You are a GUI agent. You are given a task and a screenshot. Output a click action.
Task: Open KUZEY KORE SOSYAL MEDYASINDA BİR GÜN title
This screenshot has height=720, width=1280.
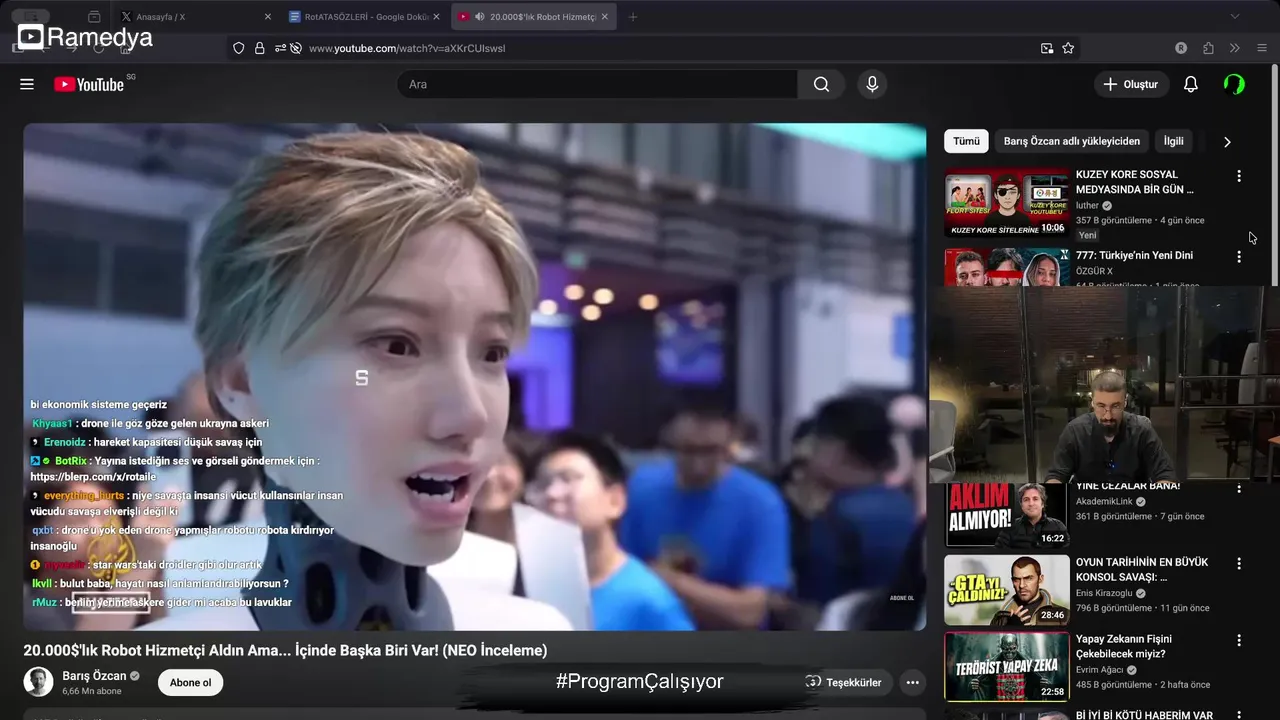[x=1134, y=182]
